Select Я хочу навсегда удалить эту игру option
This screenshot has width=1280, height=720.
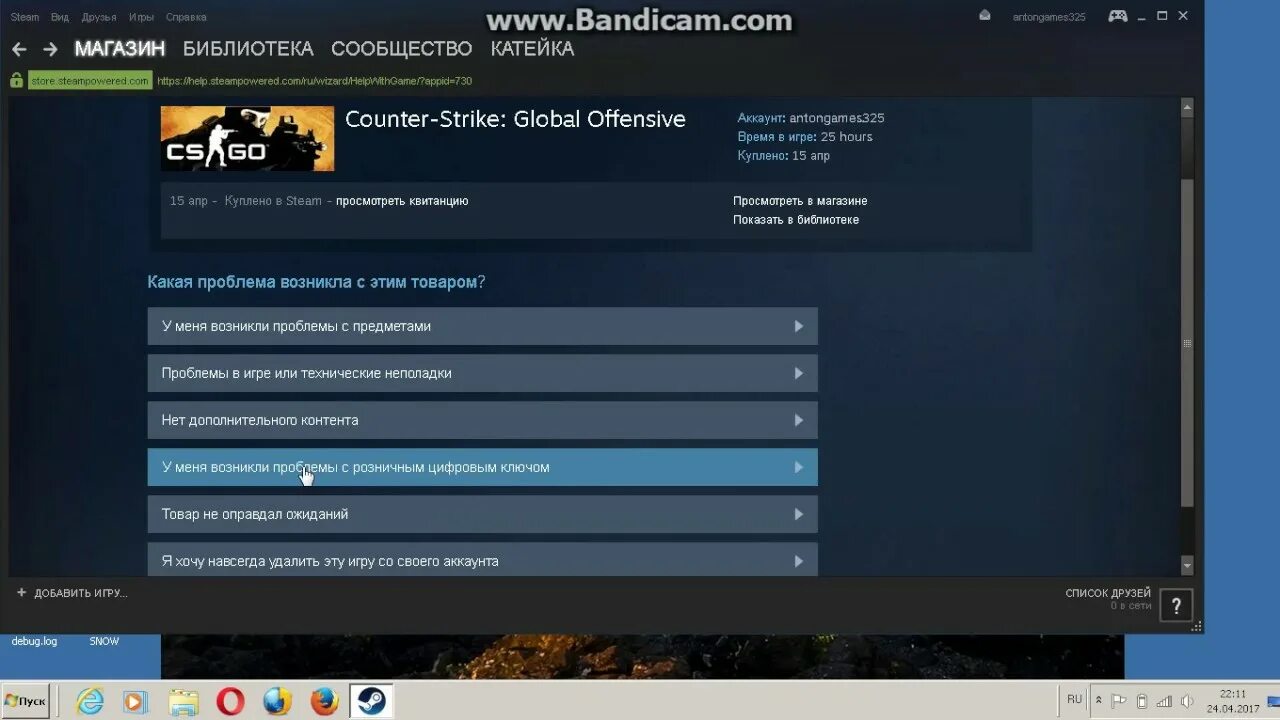[x=482, y=559]
